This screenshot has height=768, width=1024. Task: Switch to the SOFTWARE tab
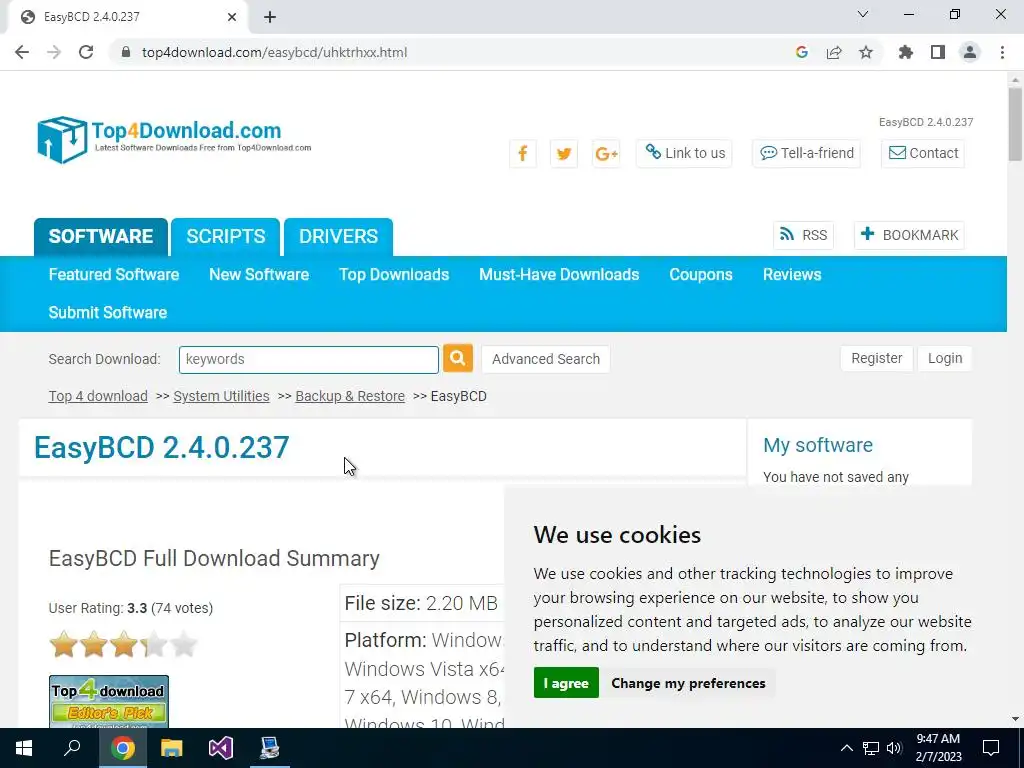(x=101, y=236)
